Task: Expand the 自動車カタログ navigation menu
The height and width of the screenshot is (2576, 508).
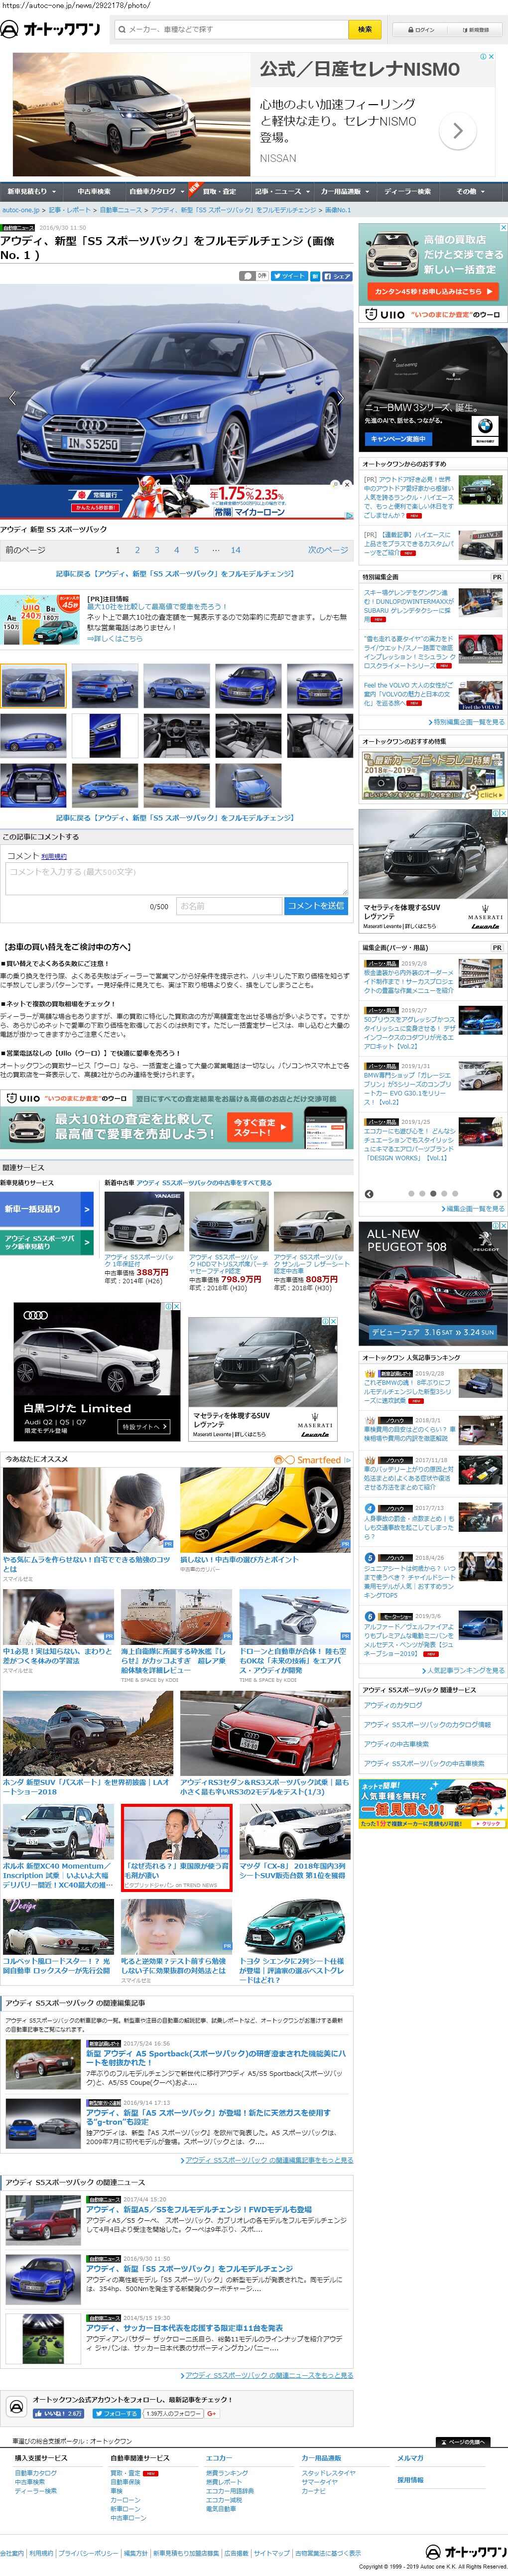Action: tap(155, 191)
